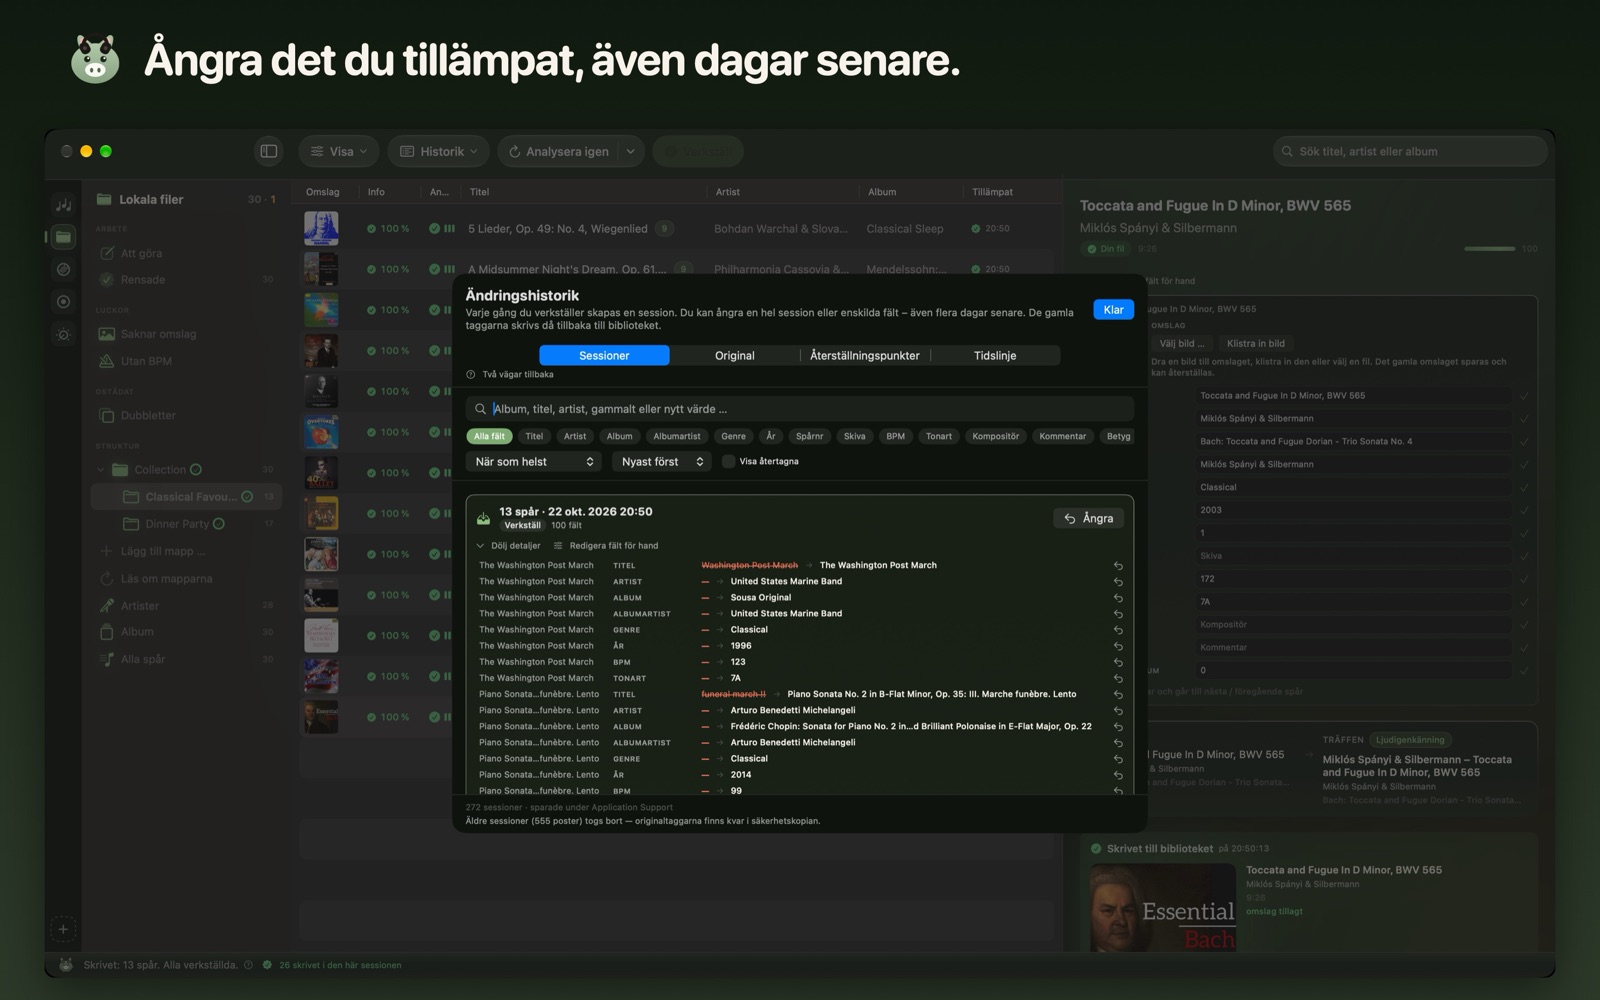
Task: Click the Essential Bach cover thumbnail
Action: [x=1163, y=908]
